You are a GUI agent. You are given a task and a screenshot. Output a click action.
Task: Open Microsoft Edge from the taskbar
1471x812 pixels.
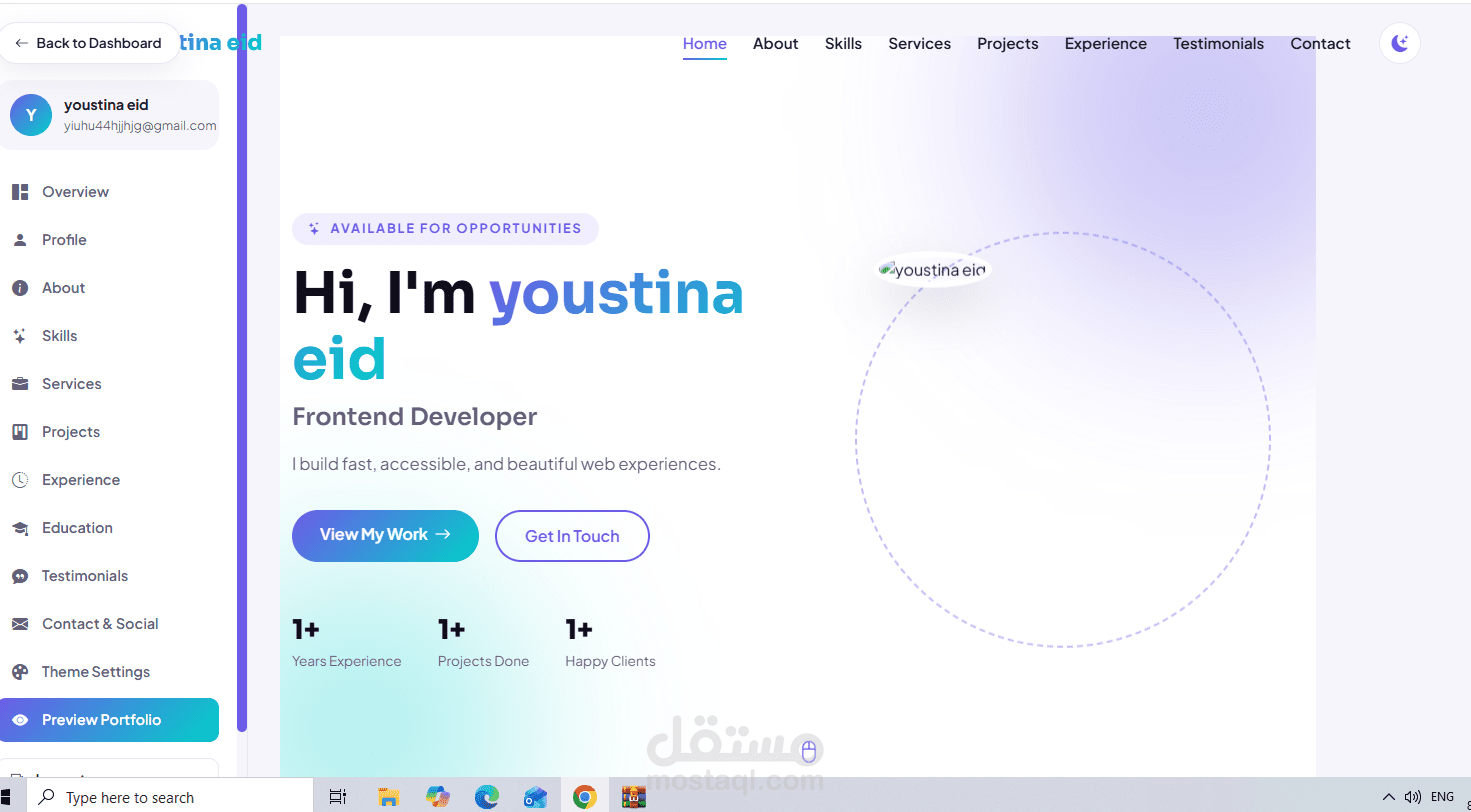coord(487,797)
